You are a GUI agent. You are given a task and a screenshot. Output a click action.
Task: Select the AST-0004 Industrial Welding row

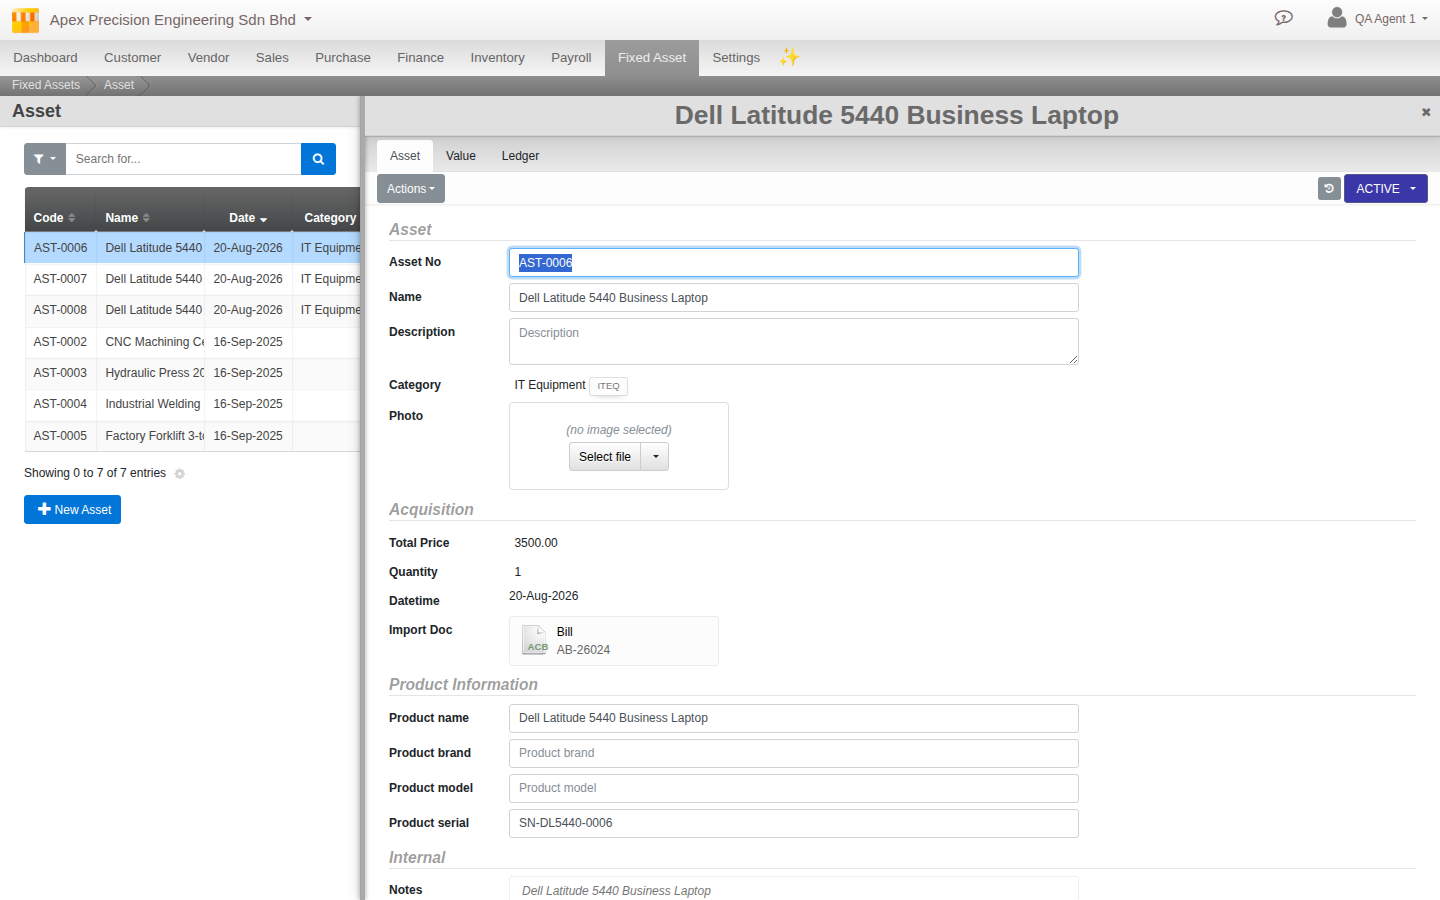pos(192,404)
